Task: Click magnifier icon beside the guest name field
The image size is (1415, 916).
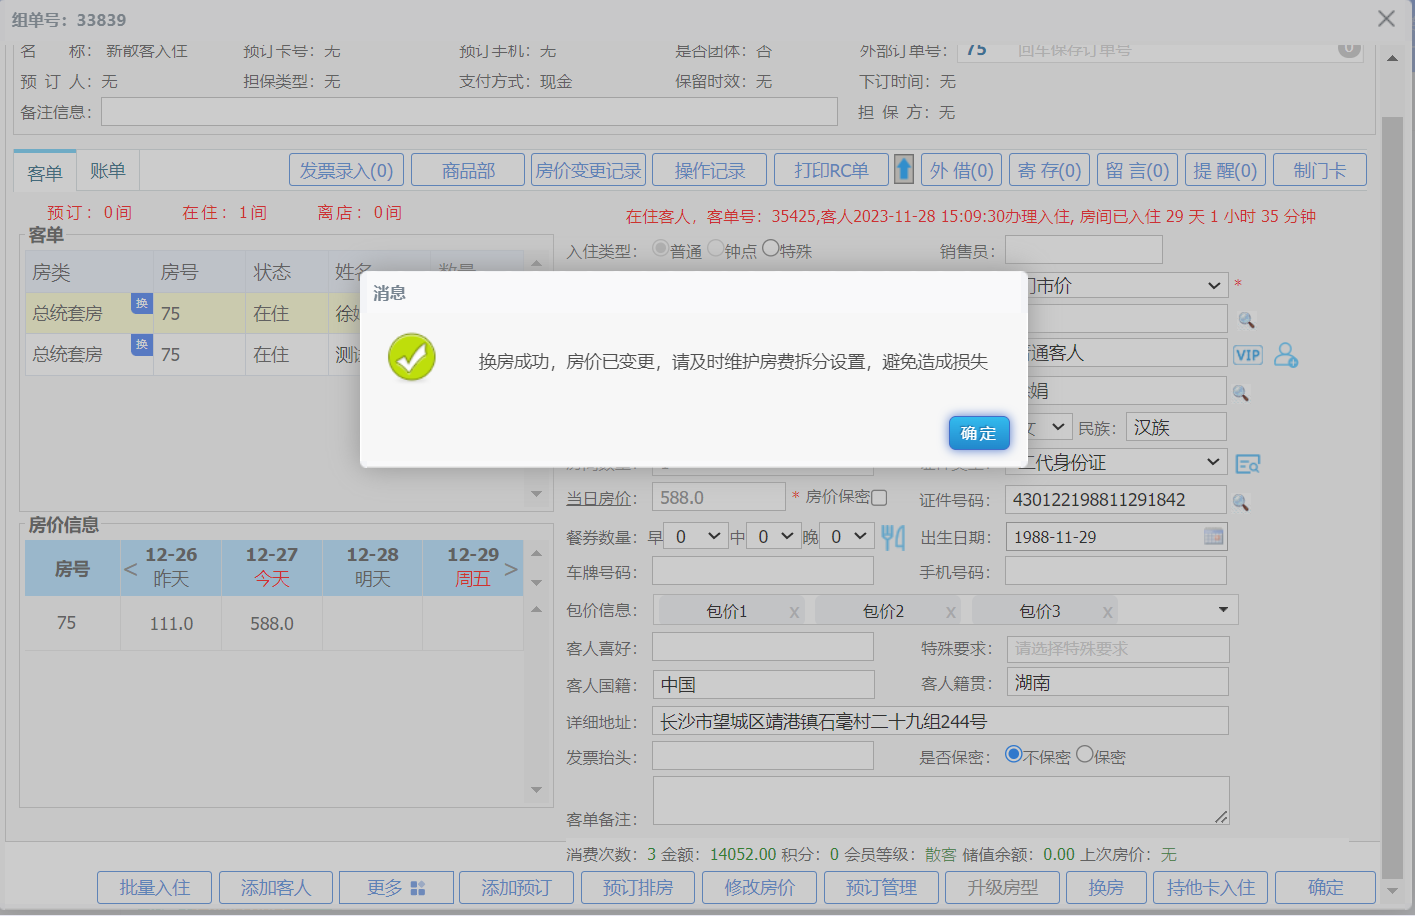Action: [1241, 393]
